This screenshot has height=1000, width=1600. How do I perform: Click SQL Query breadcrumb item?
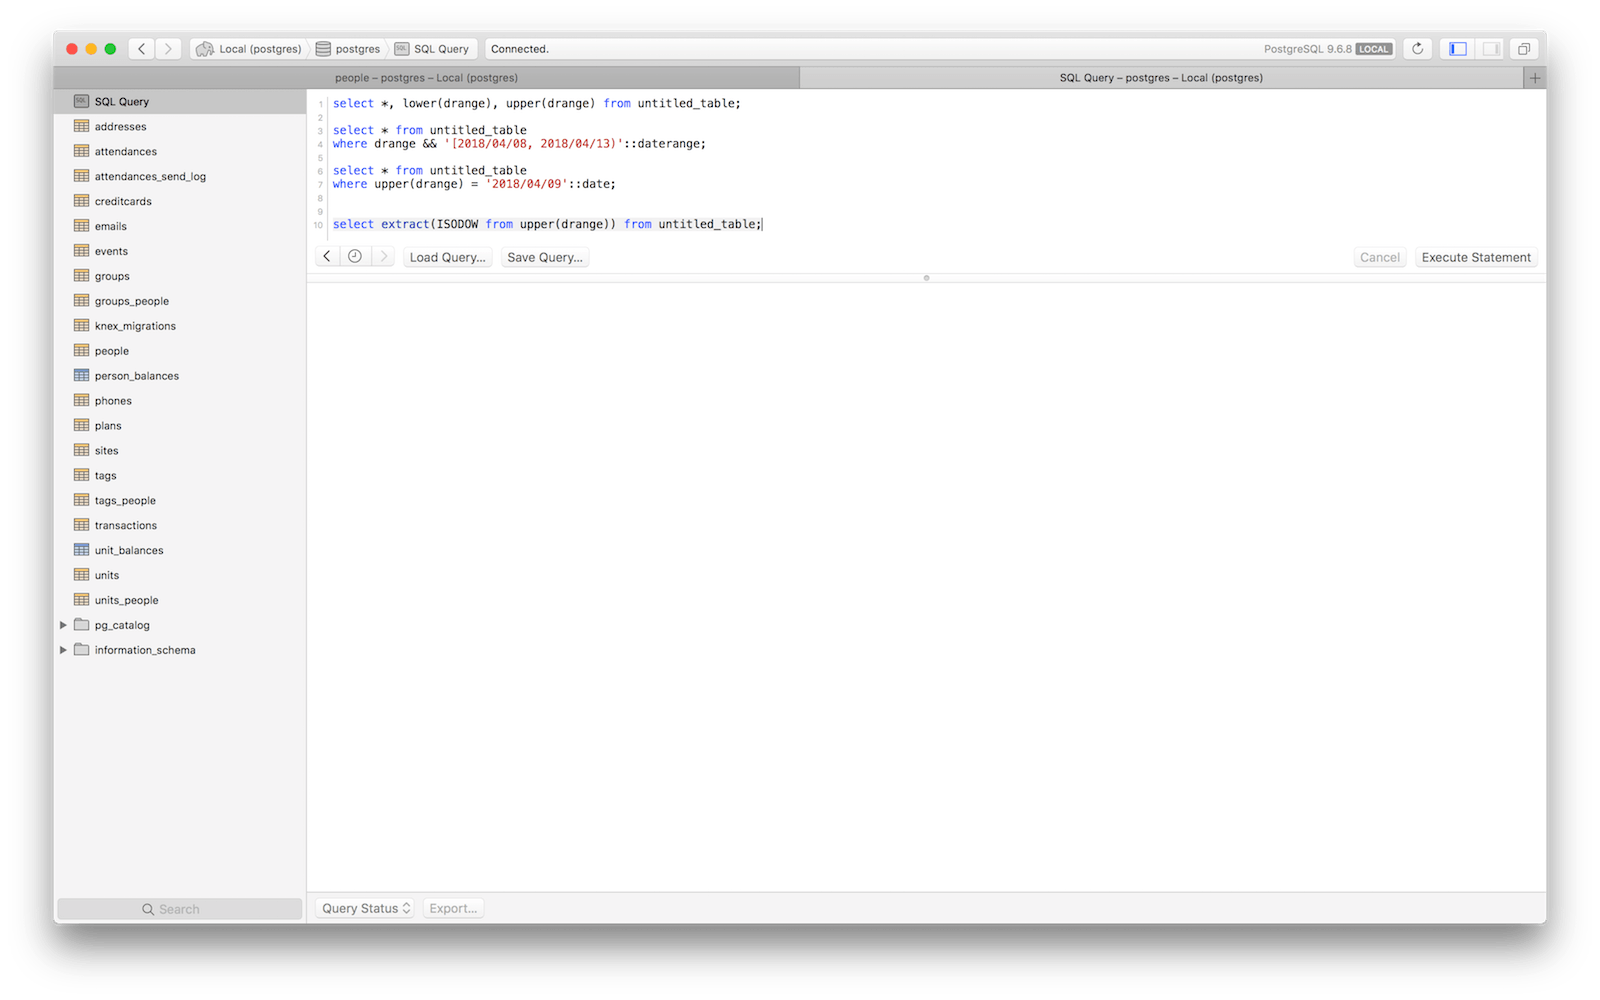pos(432,48)
